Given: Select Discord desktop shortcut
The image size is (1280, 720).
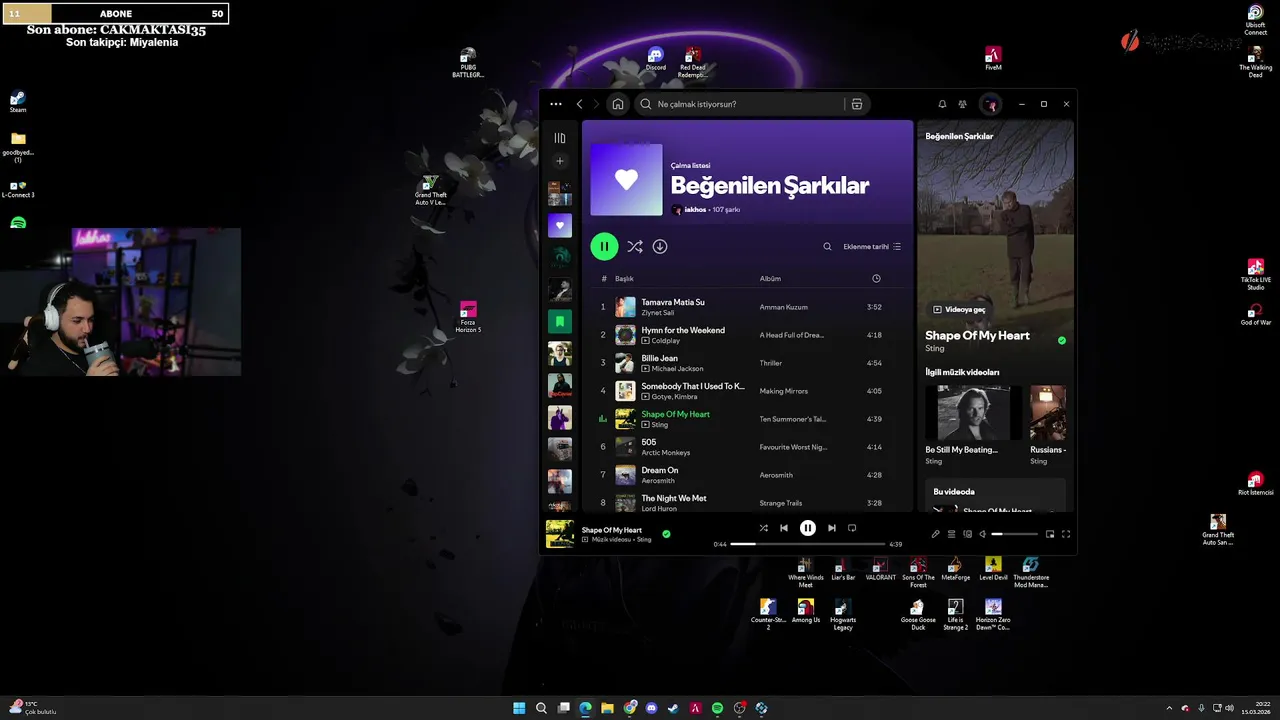Looking at the screenshot, I should point(656,59).
